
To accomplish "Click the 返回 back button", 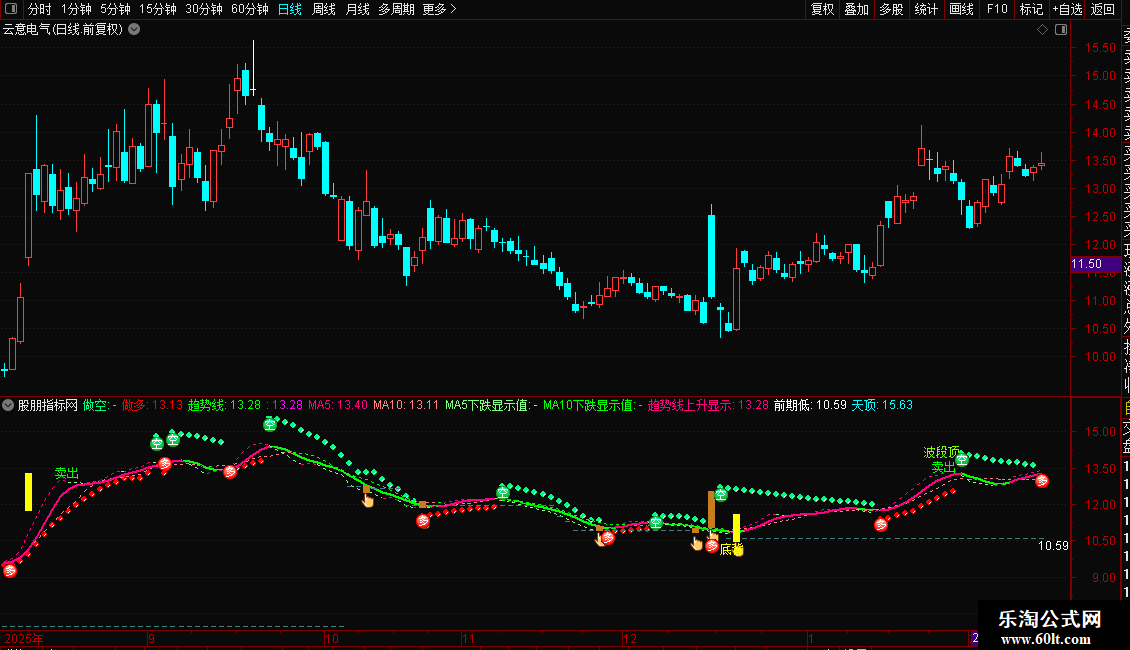I will pyautogui.click(x=1103, y=9).
